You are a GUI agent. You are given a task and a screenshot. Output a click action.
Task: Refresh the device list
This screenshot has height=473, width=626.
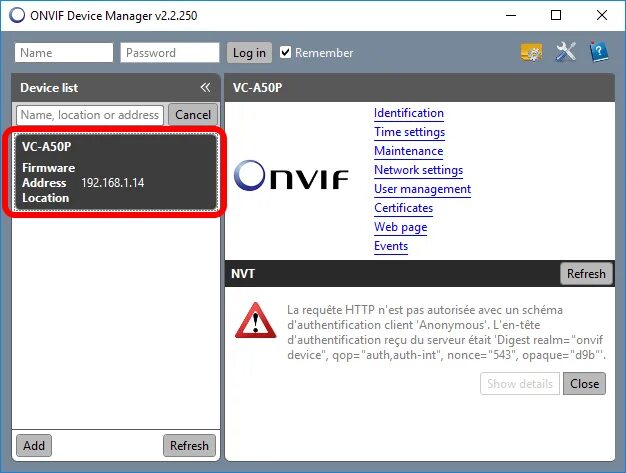coord(189,445)
